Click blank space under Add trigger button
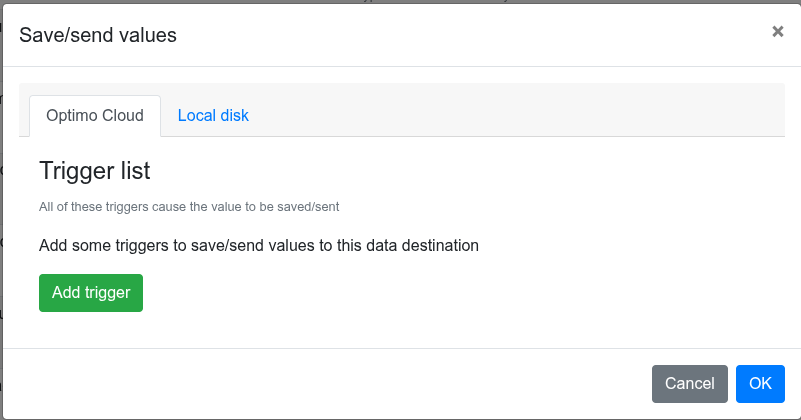 coord(300,330)
